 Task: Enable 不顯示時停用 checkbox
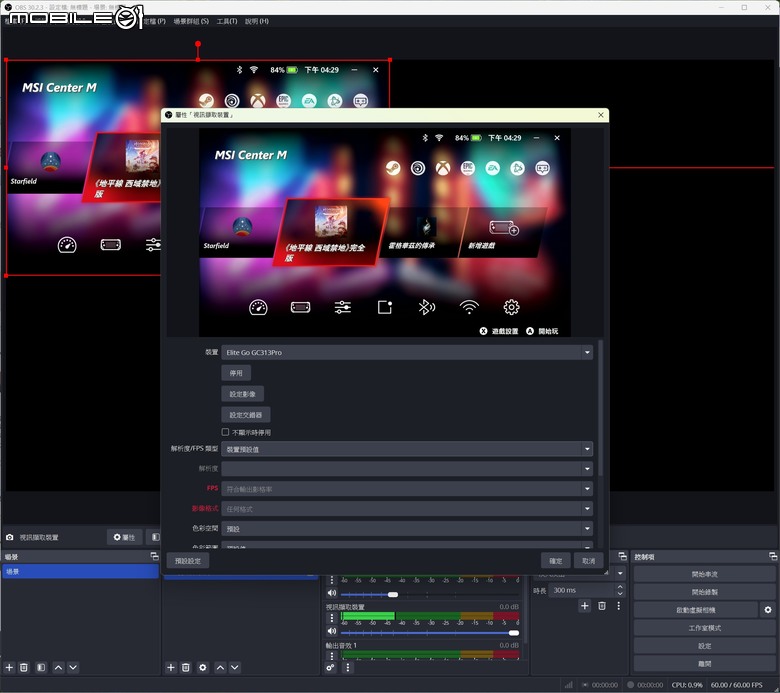[x=225, y=432]
